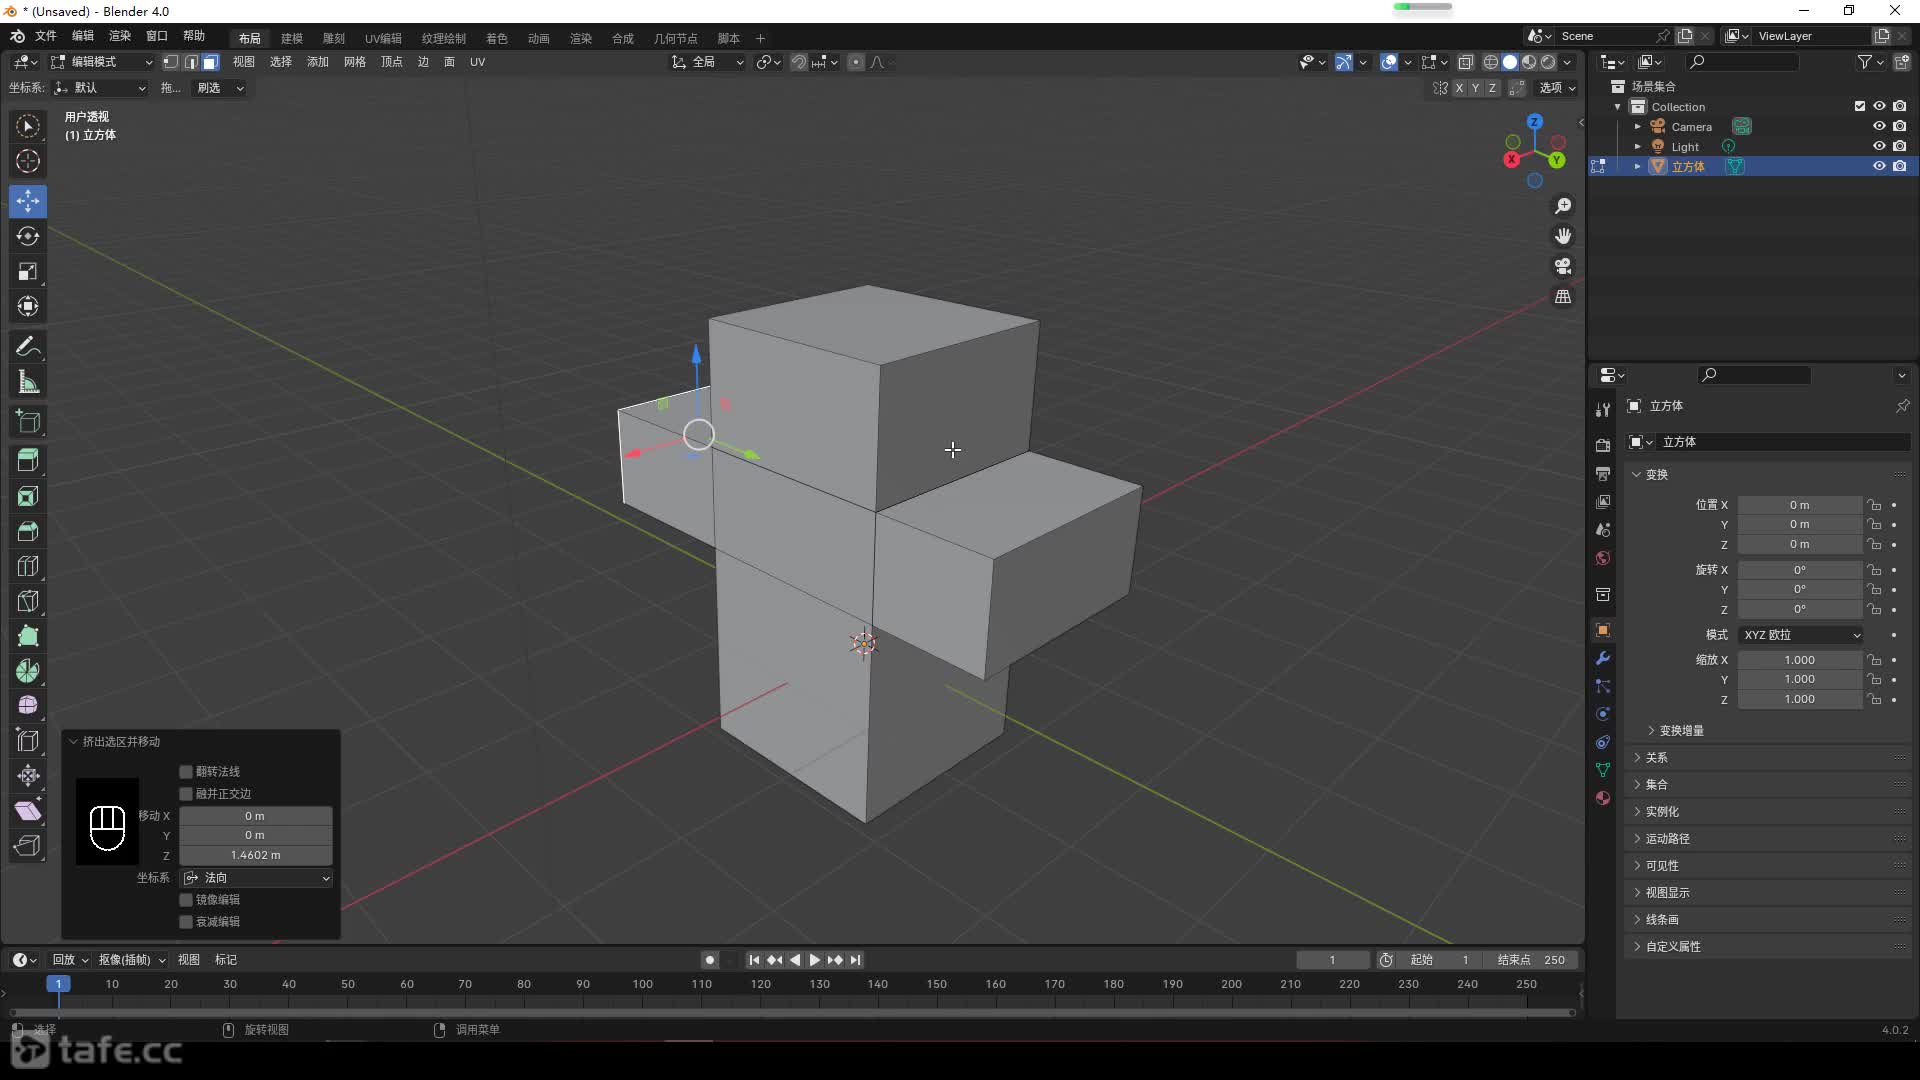Open the 网格 menu in viewport header
This screenshot has height=1080, width=1920.
point(355,62)
